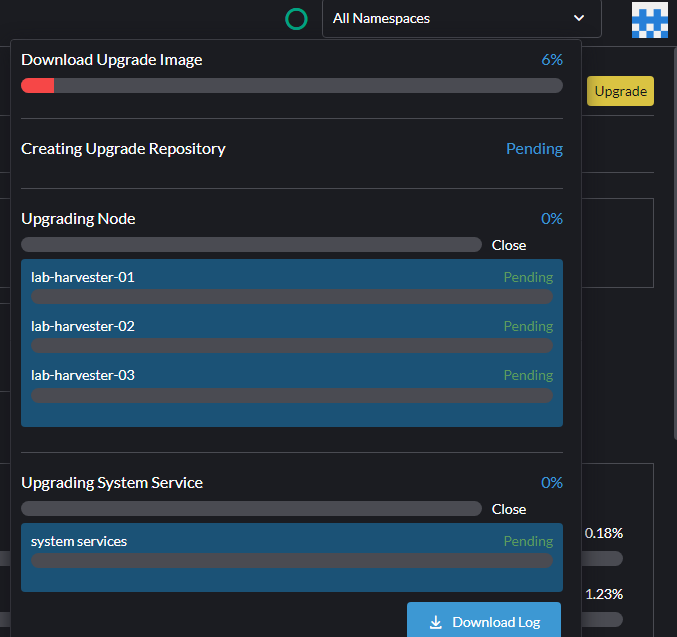Click the Upgrading System Service heading
Screen dimensions: 677x637
pyautogui.click(x=112, y=483)
